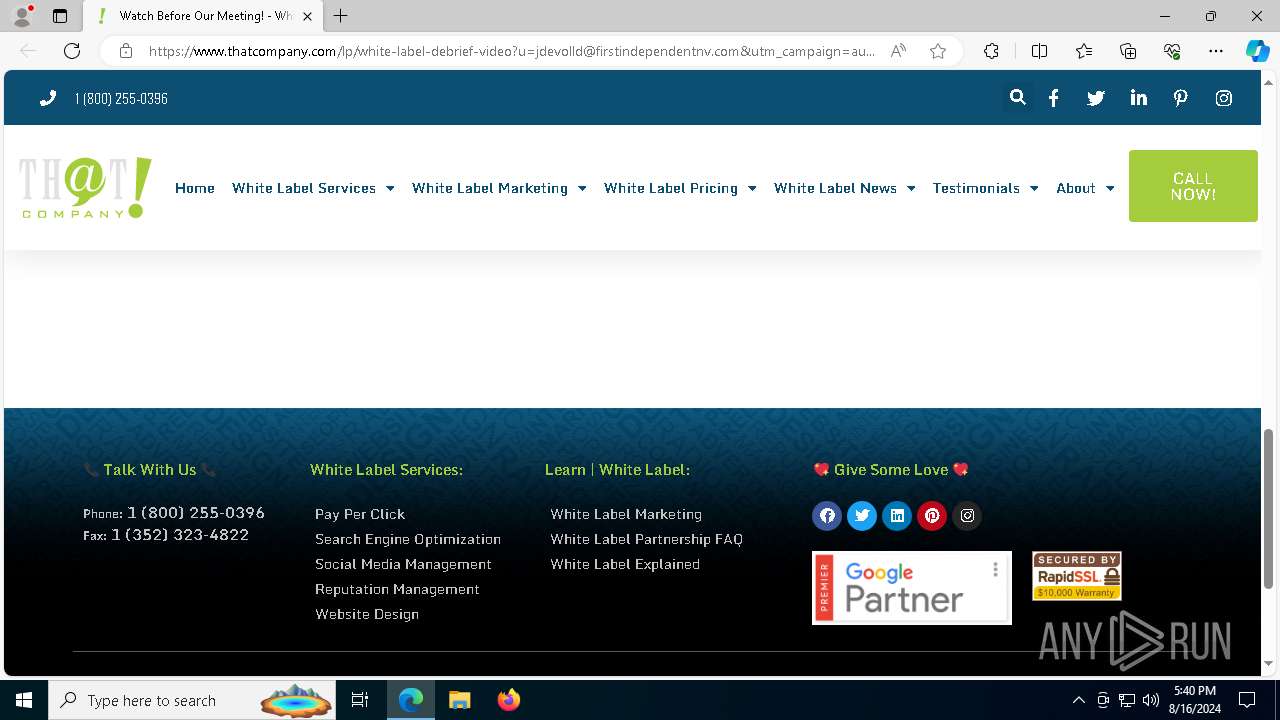Open the notification center icon
The height and width of the screenshot is (720, 1280).
(1247, 700)
